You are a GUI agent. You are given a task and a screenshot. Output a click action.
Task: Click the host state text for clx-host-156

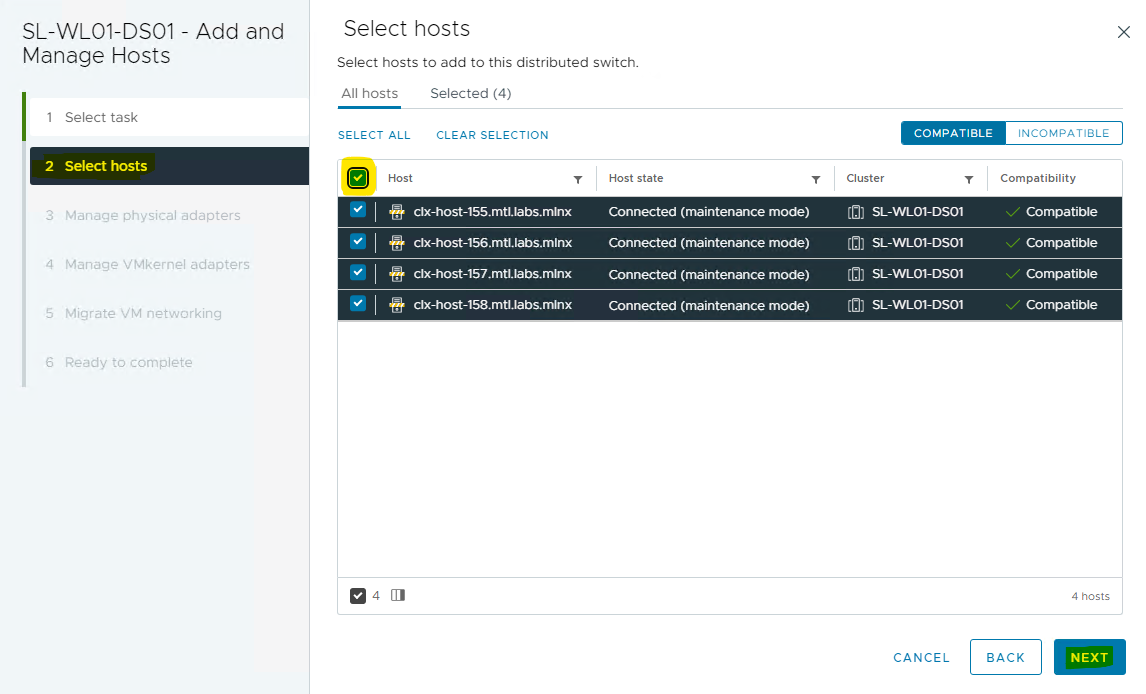pyautogui.click(x=709, y=243)
